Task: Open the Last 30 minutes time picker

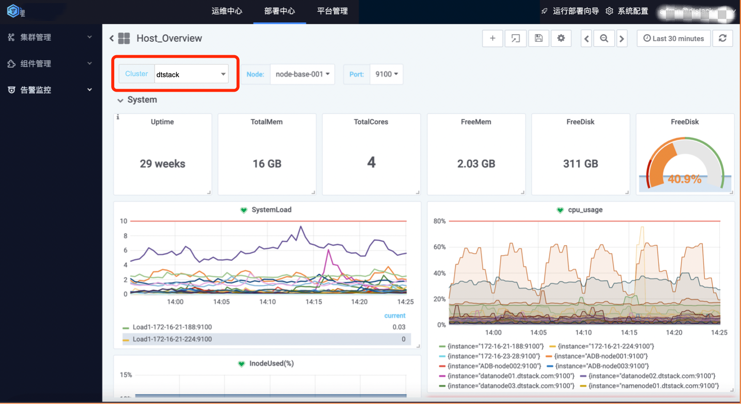Action: (x=674, y=39)
